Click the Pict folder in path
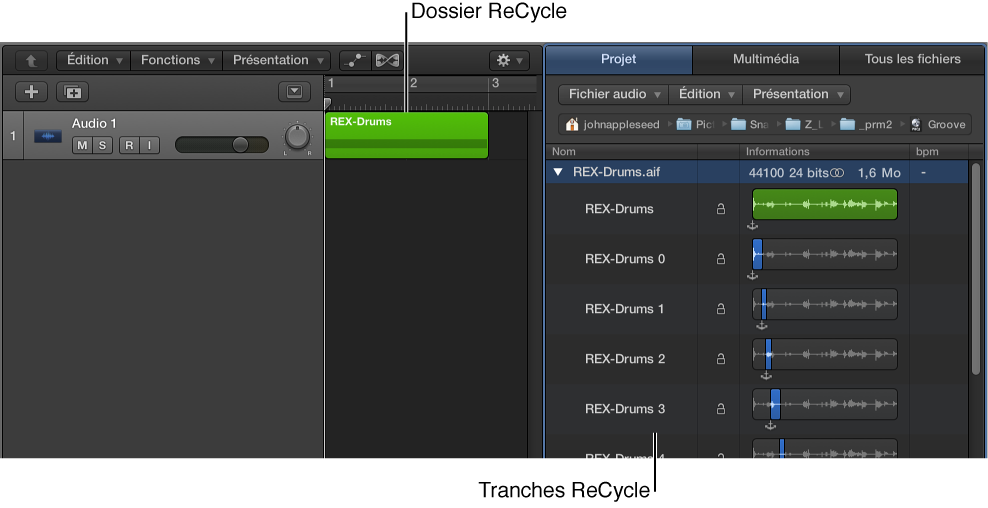Viewport: 988px width, 508px height. pos(695,125)
